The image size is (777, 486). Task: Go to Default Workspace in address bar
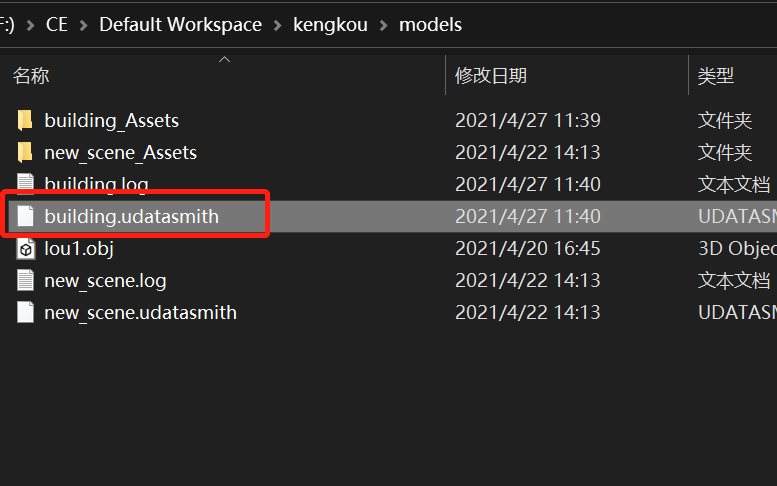[180, 25]
